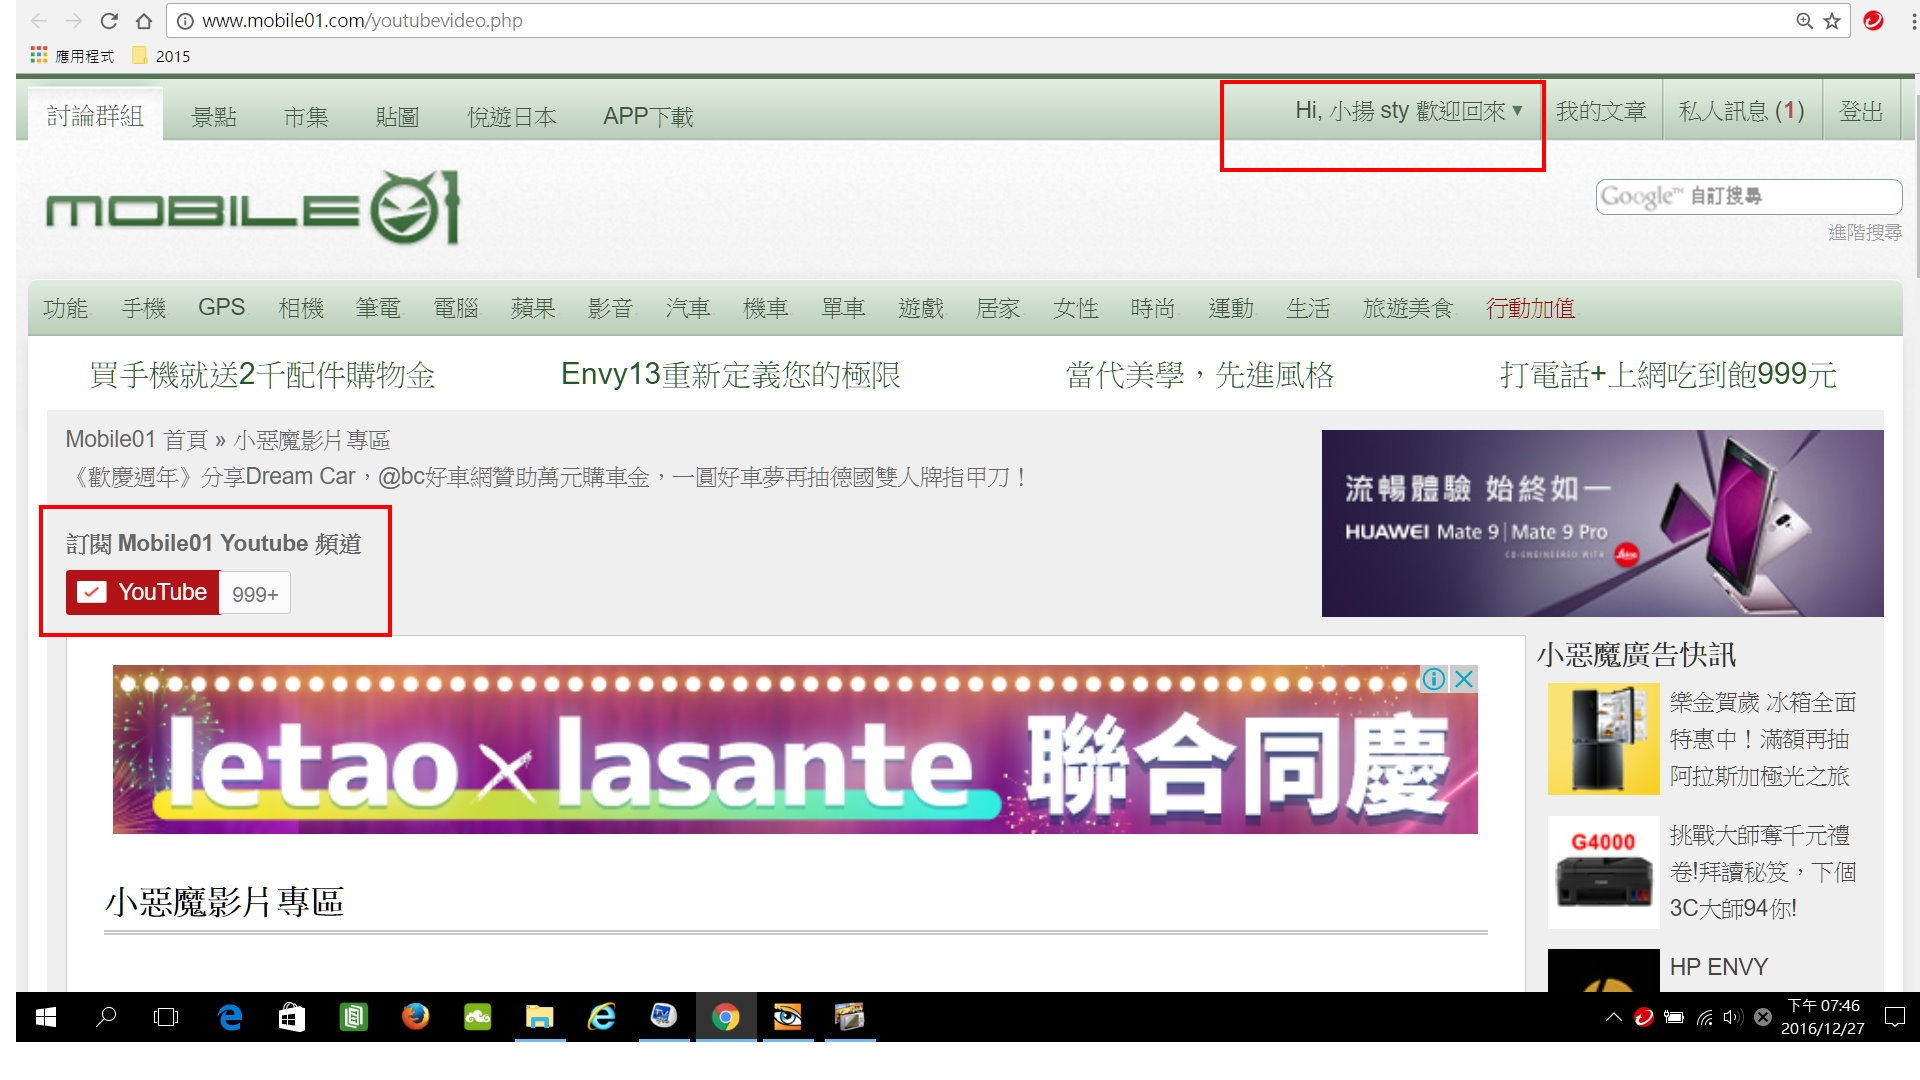
Task: Click the red browser extension icon
Action: (1873, 20)
